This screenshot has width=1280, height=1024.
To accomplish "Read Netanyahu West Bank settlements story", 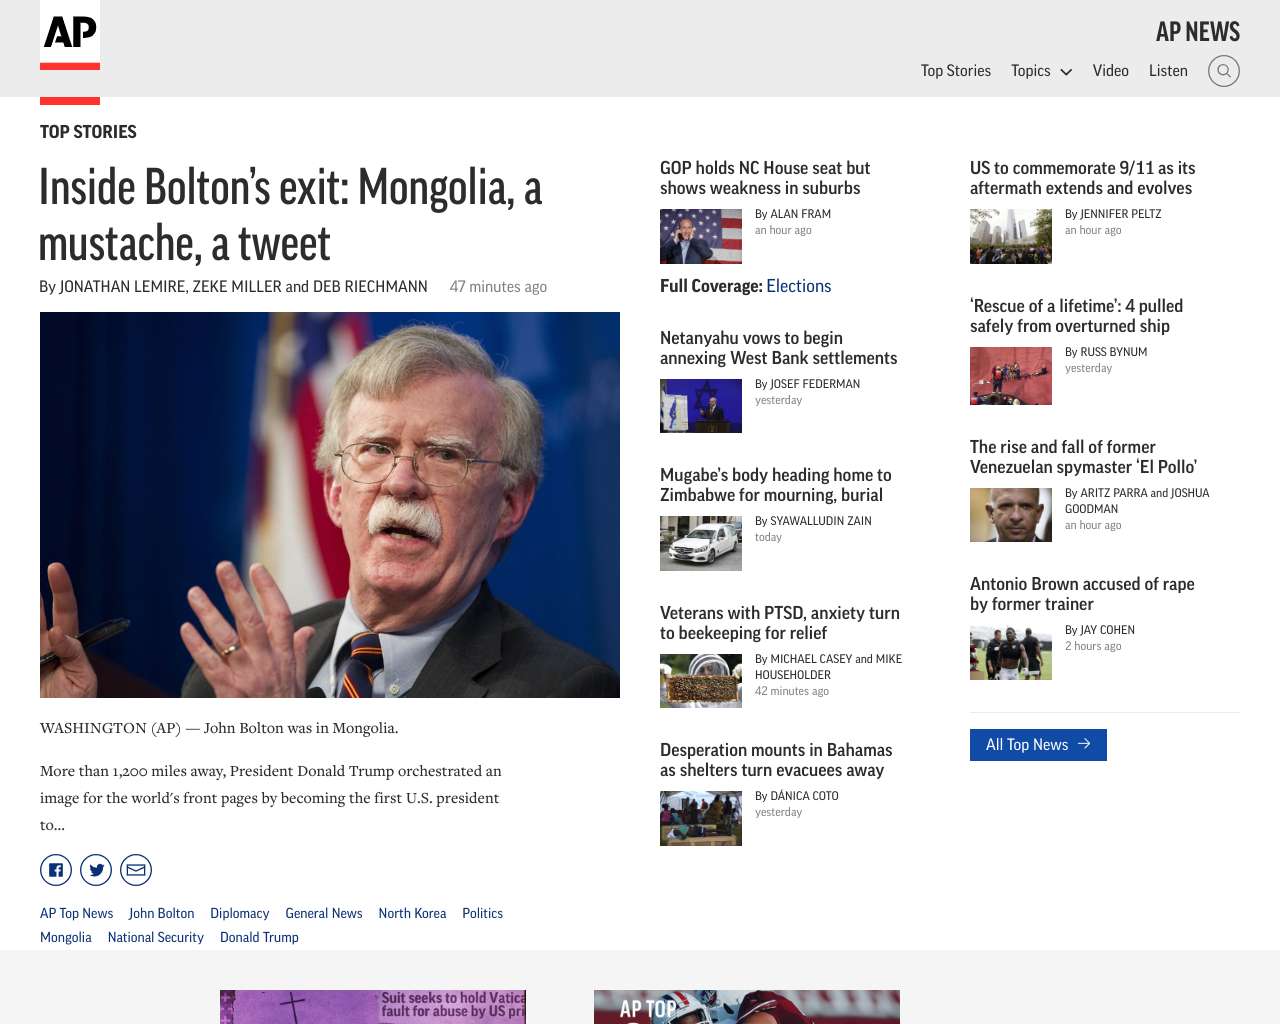I will pos(778,348).
